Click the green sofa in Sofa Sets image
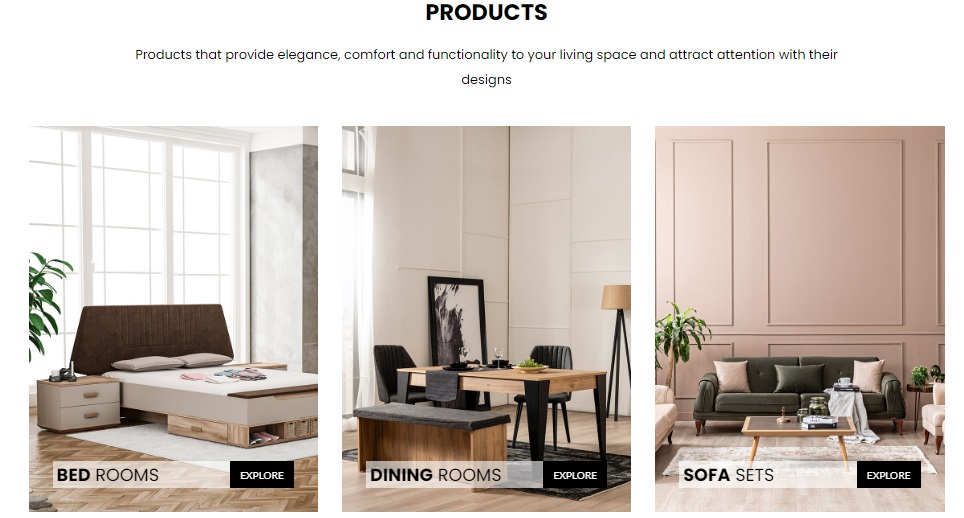 pos(799,393)
